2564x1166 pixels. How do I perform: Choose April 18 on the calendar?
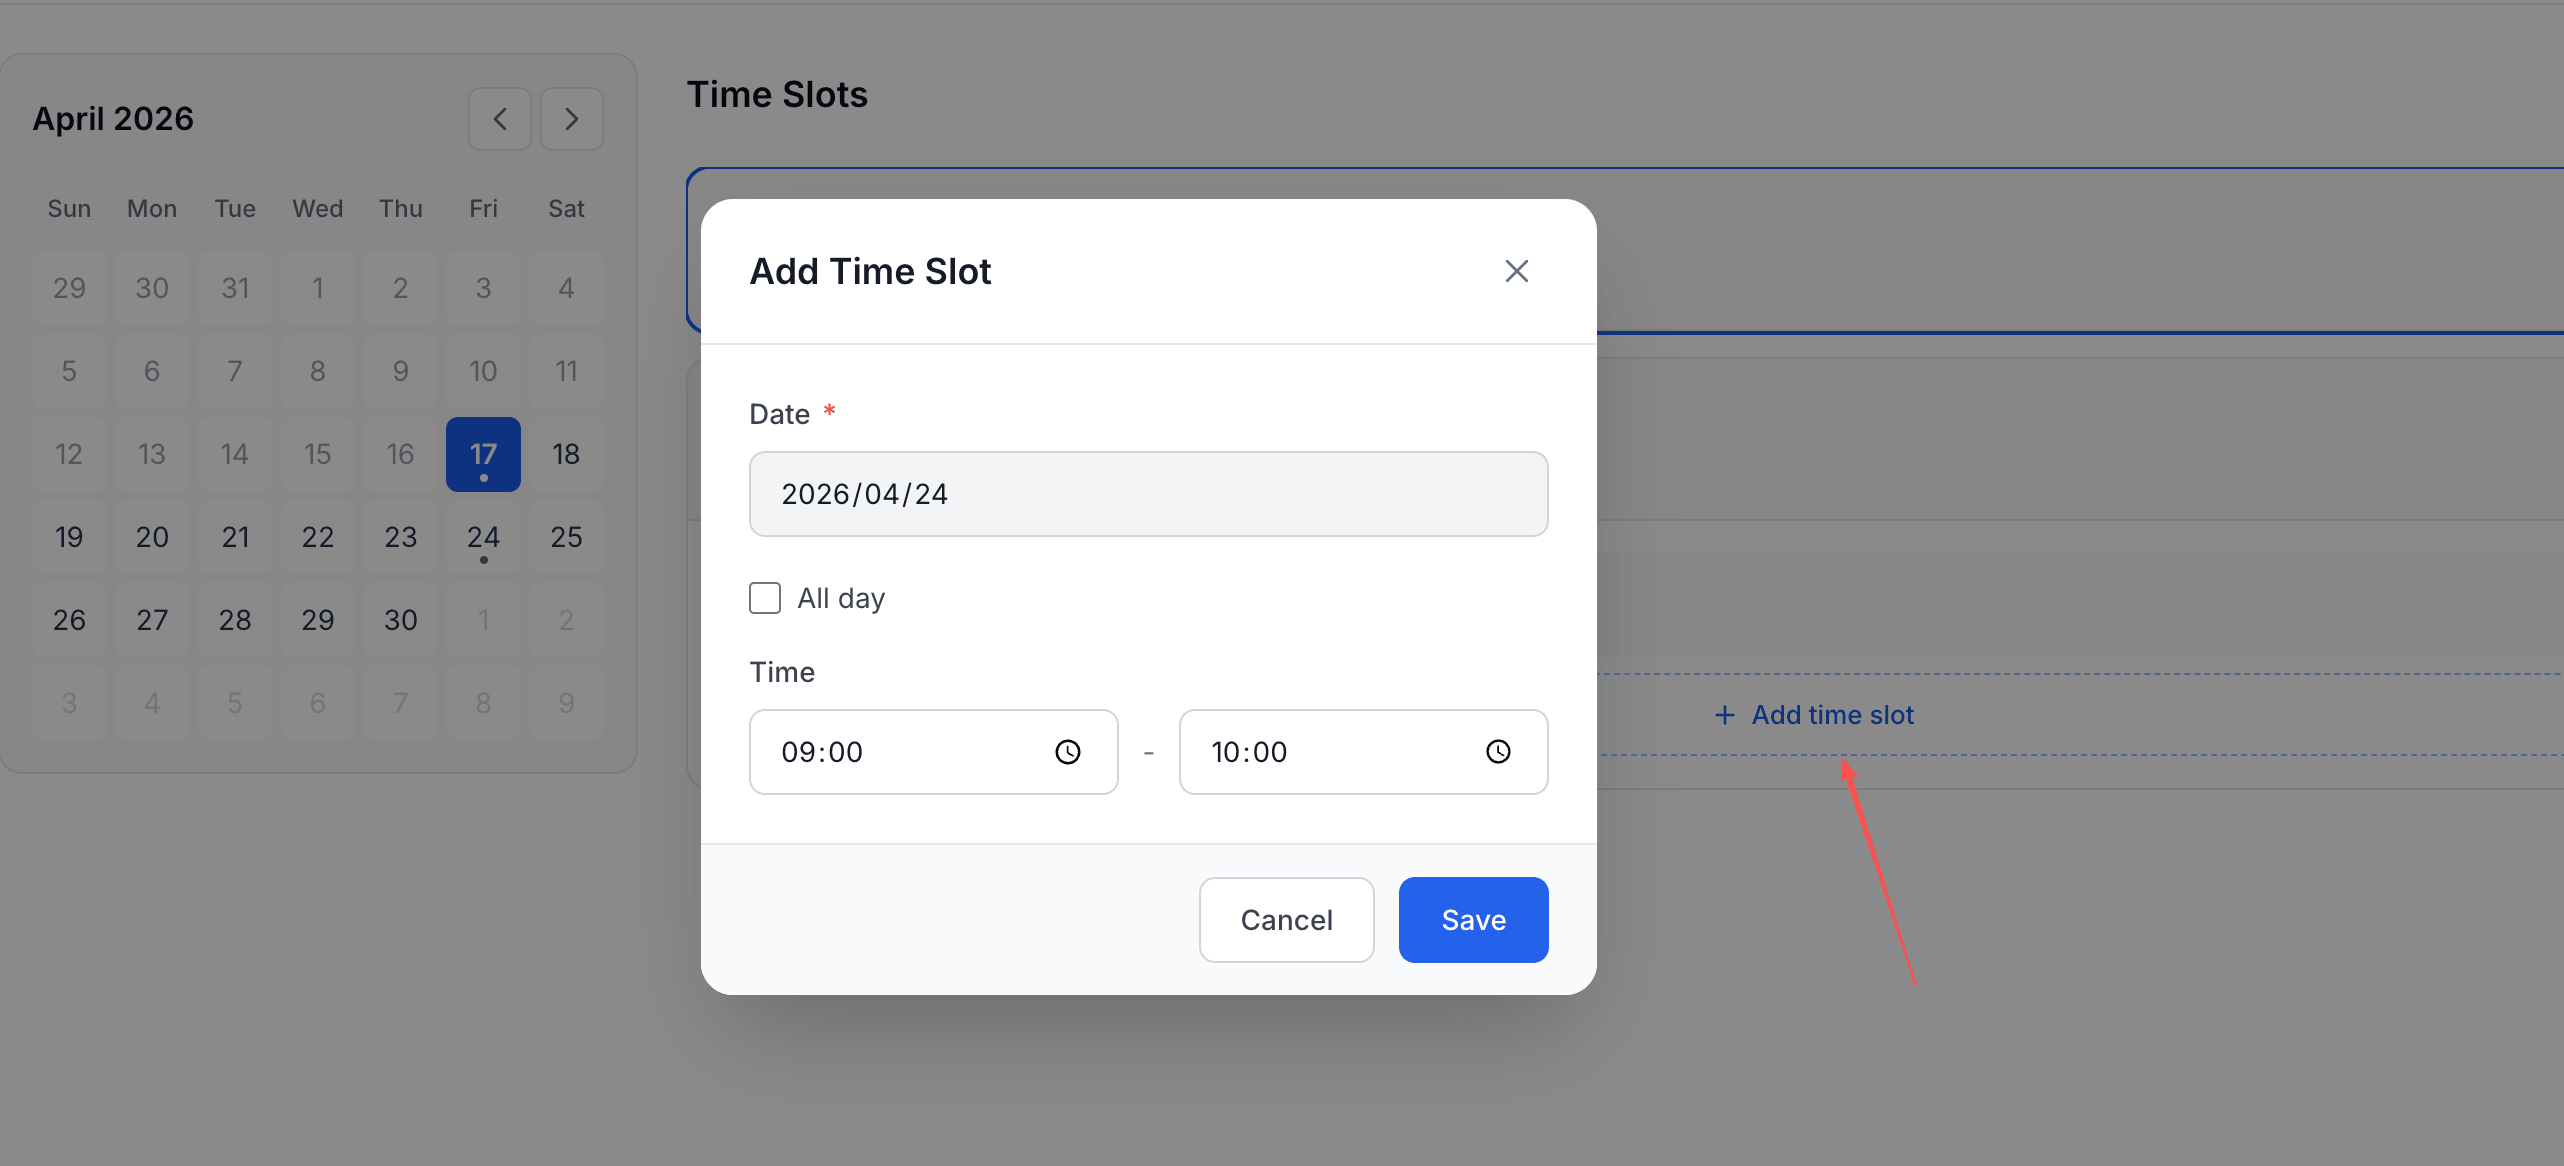(566, 454)
